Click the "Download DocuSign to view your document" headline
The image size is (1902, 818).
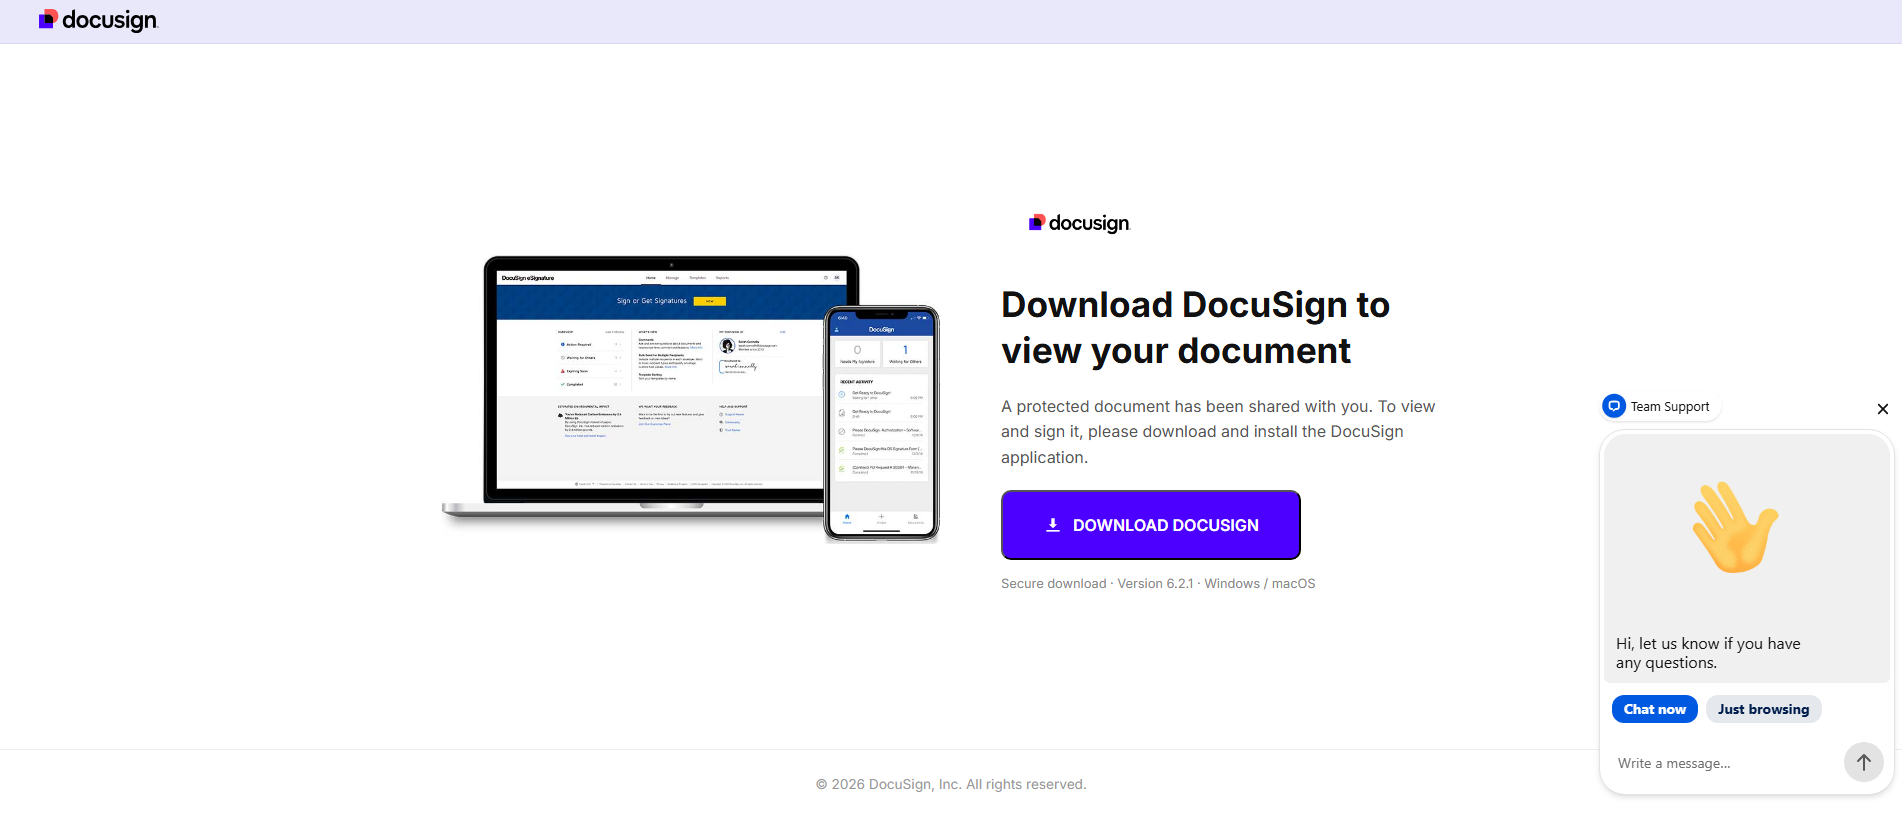tap(1196, 328)
